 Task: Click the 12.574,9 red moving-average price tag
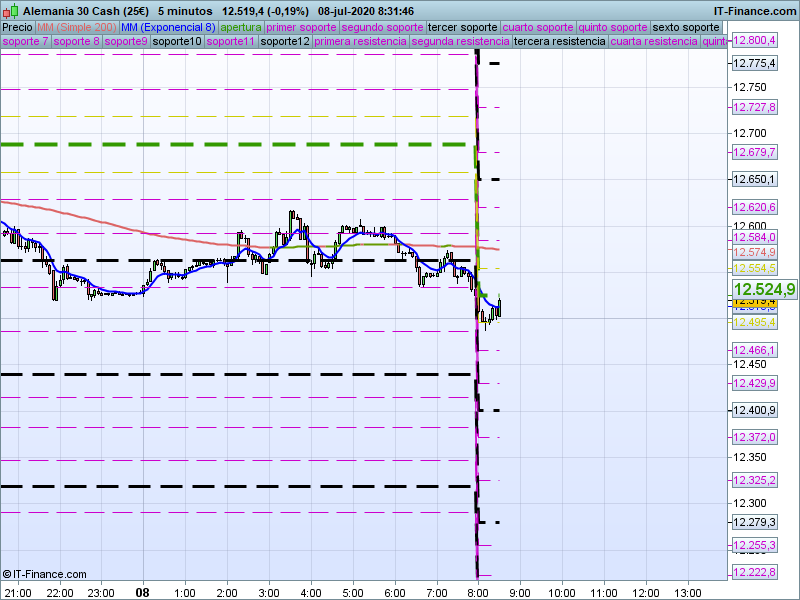755,253
